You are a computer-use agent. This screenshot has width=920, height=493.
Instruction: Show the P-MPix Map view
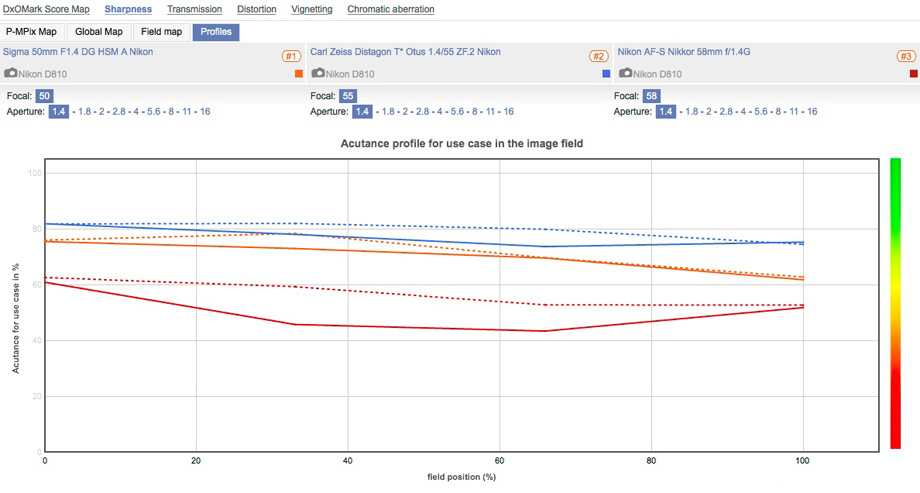(32, 32)
